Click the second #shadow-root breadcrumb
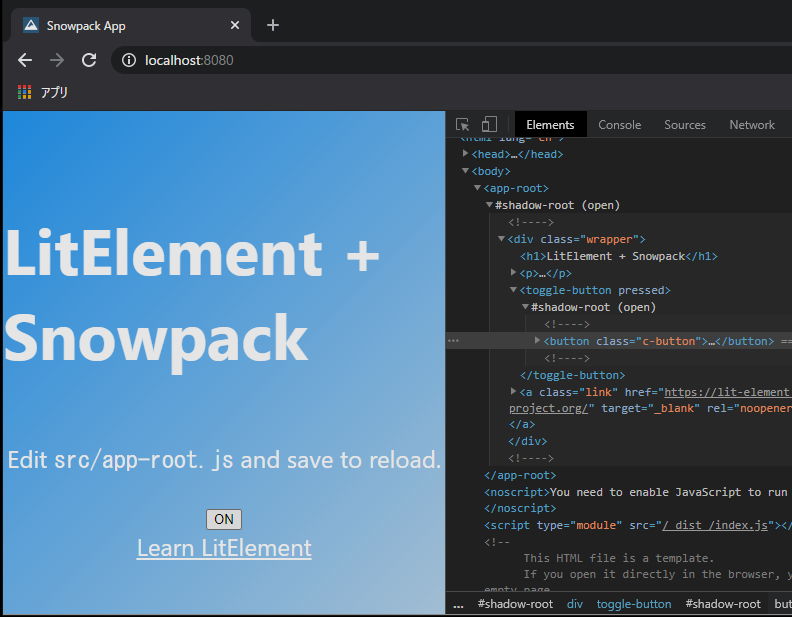The width and height of the screenshot is (792, 617). pyautogui.click(x=723, y=604)
